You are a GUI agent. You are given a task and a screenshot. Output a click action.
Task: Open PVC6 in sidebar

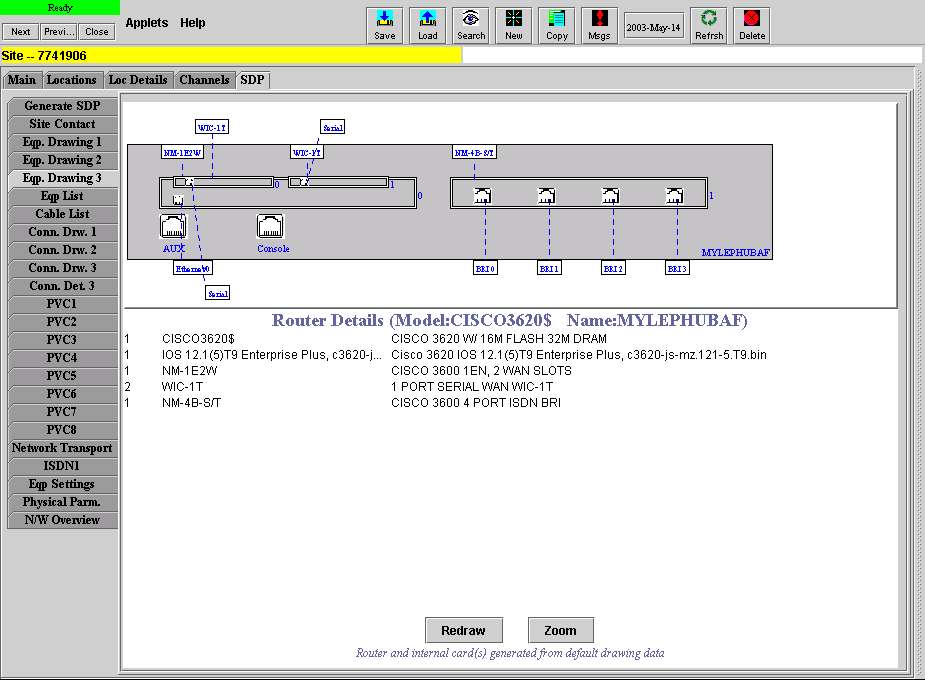point(62,394)
